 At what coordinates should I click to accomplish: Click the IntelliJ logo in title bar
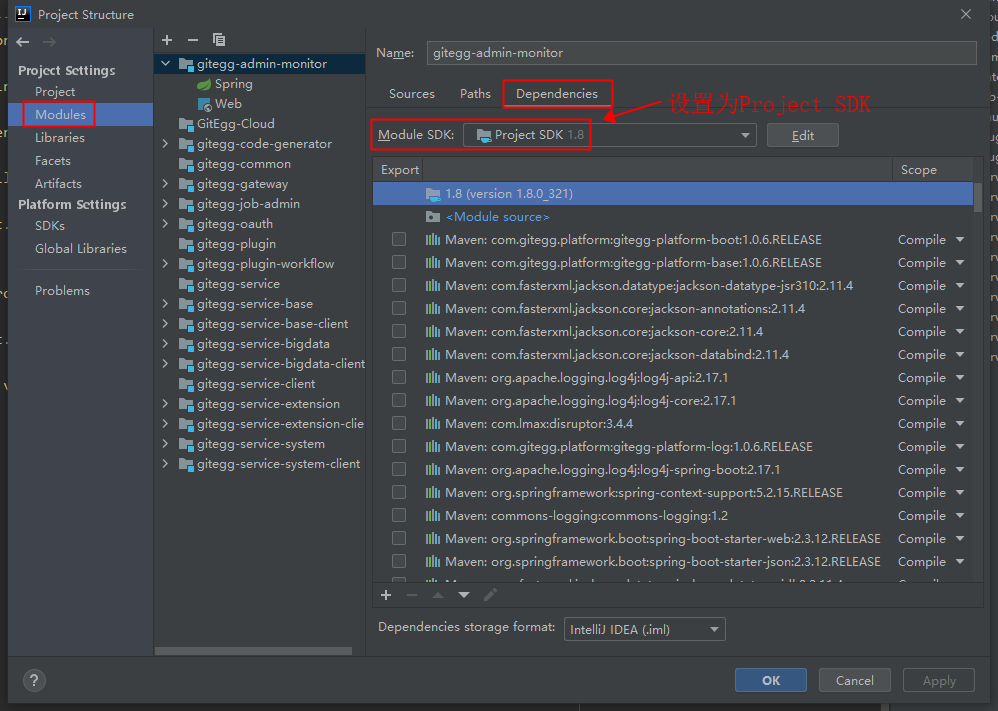point(22,14)
